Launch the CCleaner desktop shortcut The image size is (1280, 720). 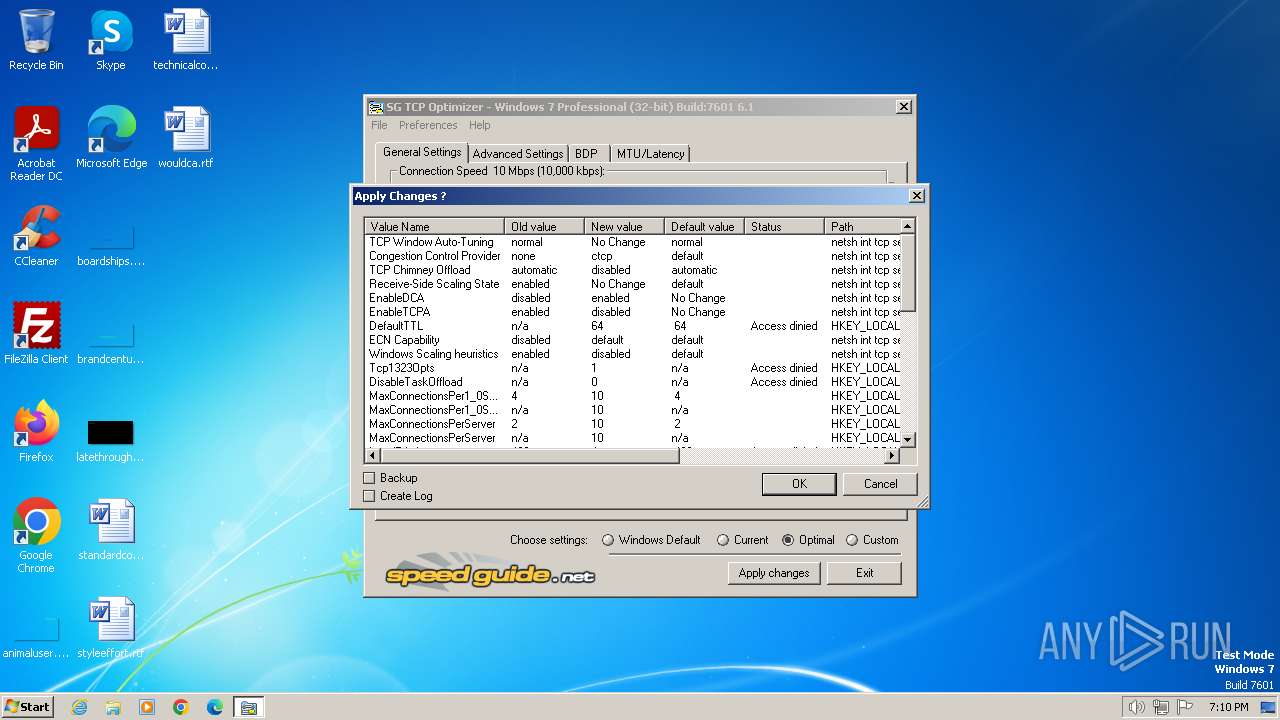coord(36,236)
